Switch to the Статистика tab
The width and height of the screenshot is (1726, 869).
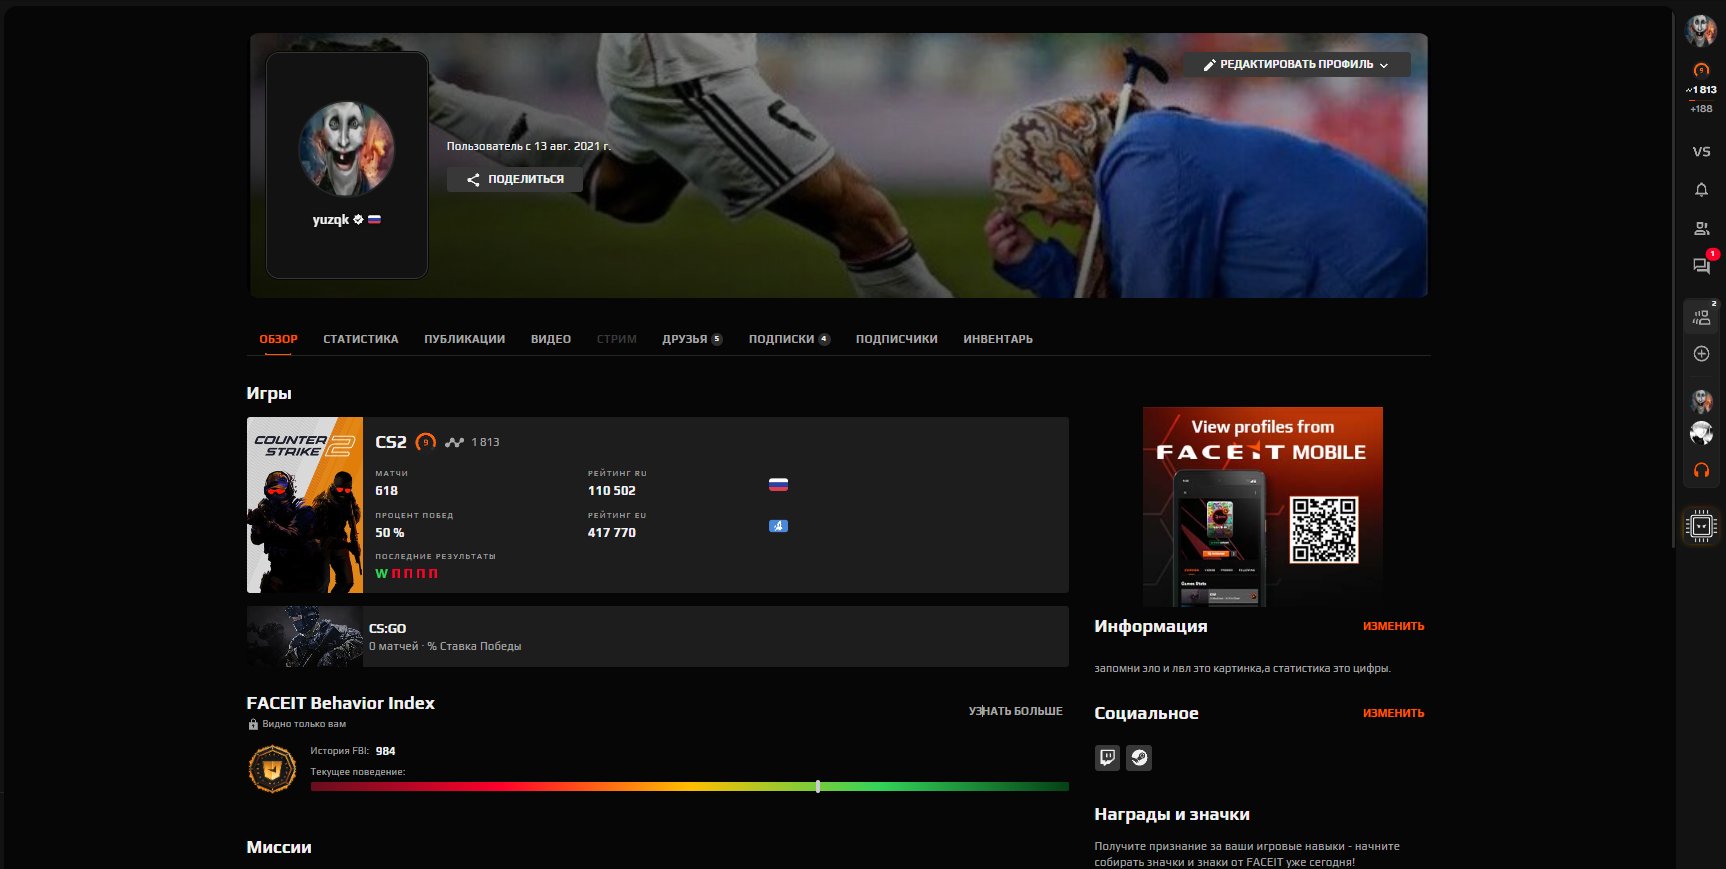pyautogui.click(x=360, y=339)
